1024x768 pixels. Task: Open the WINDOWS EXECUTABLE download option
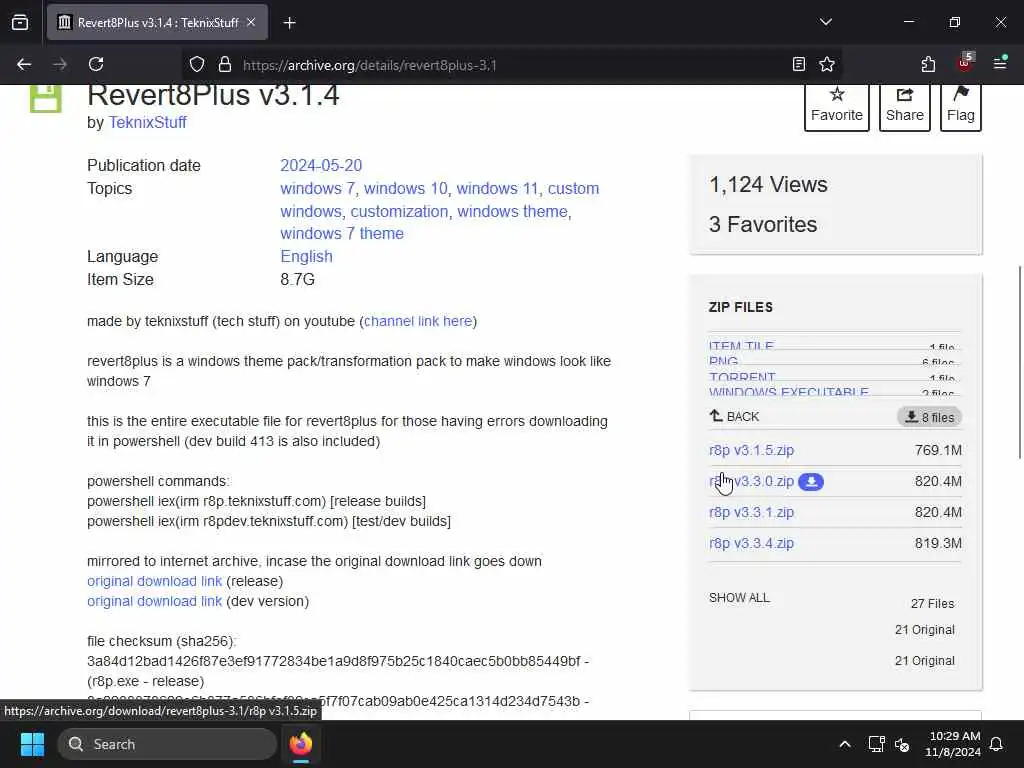(788, 392)
